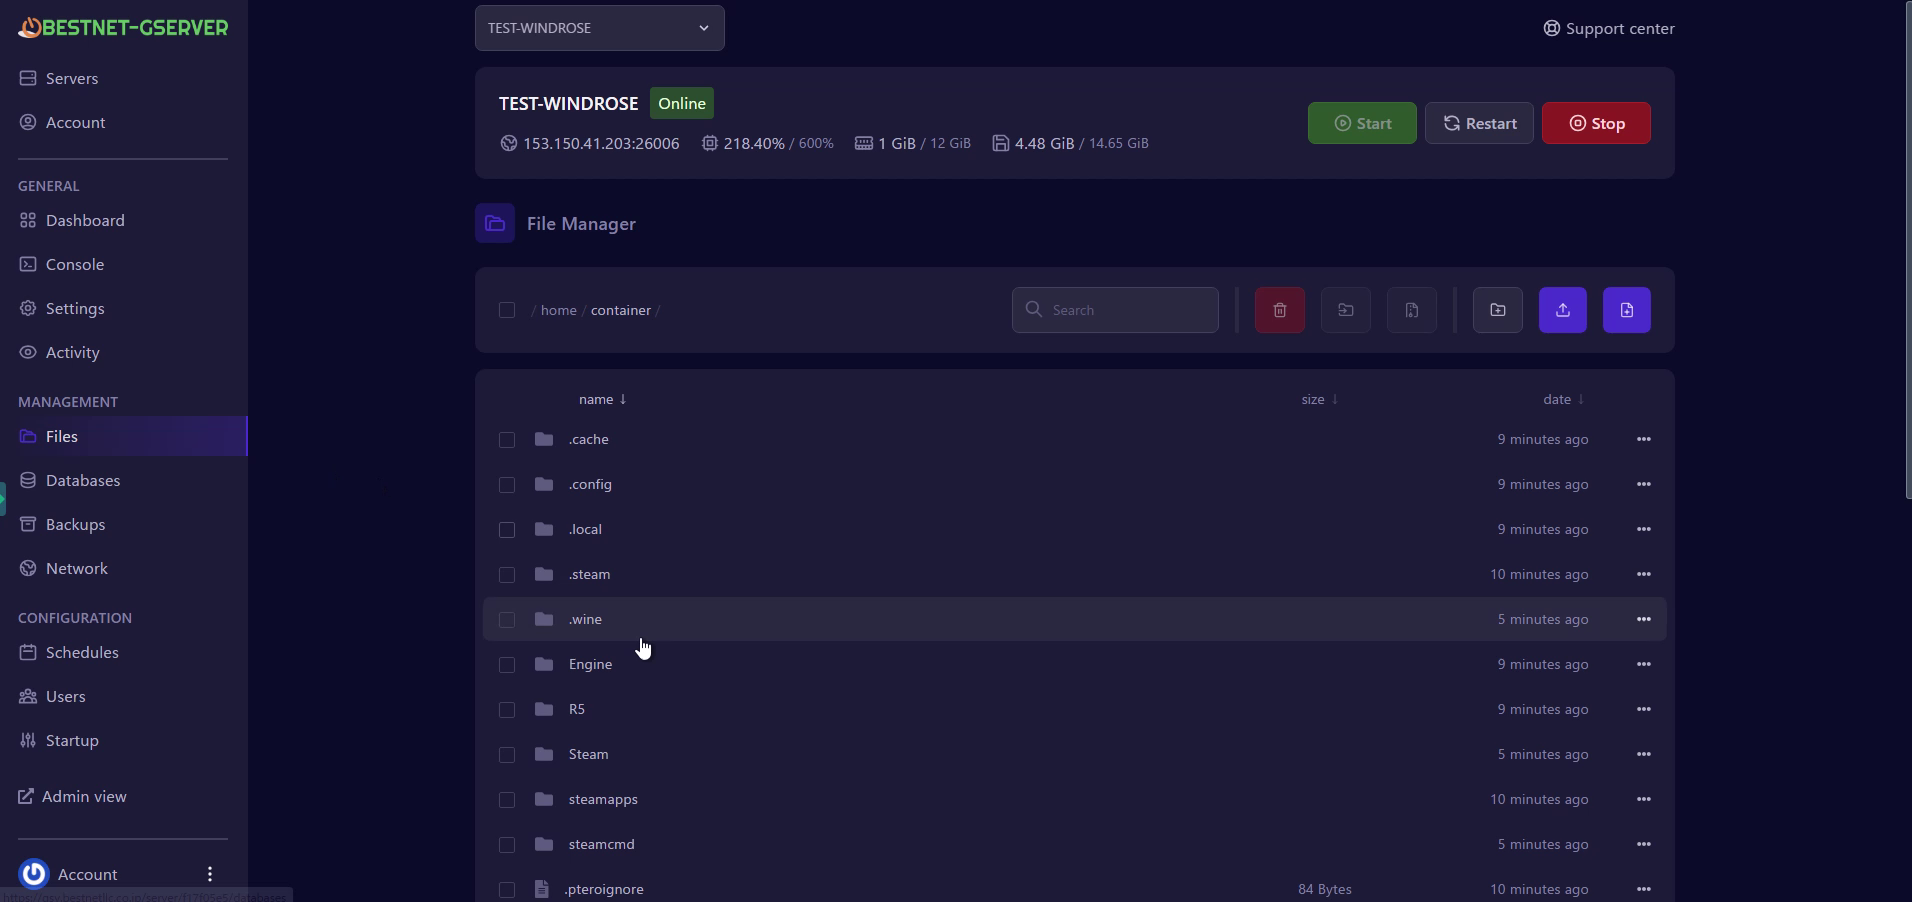Open Backups in the sidebar
This screenshot has width=1912, height=902.
[x=75, y=524]
